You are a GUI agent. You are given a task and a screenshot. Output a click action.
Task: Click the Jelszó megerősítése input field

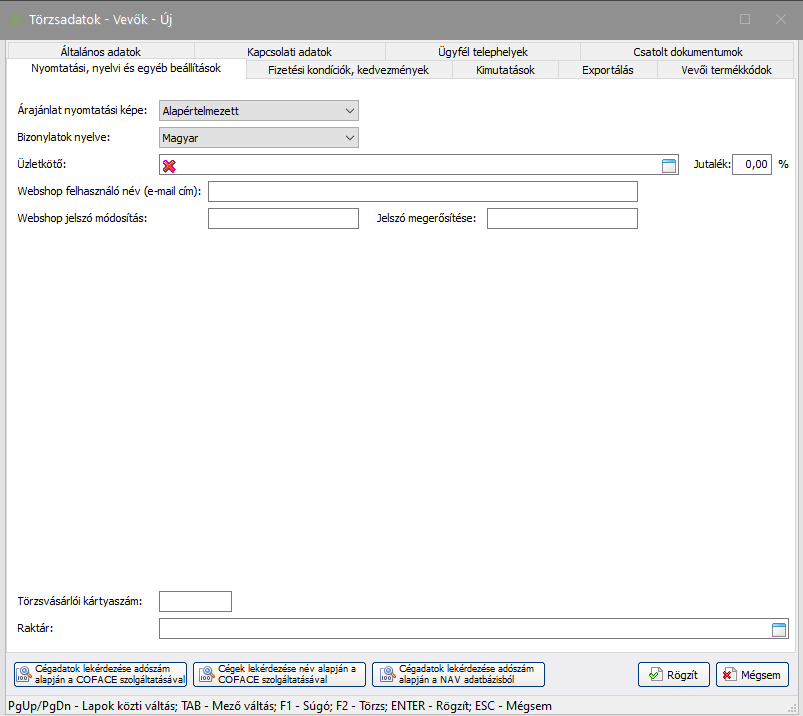pos(561,219)
